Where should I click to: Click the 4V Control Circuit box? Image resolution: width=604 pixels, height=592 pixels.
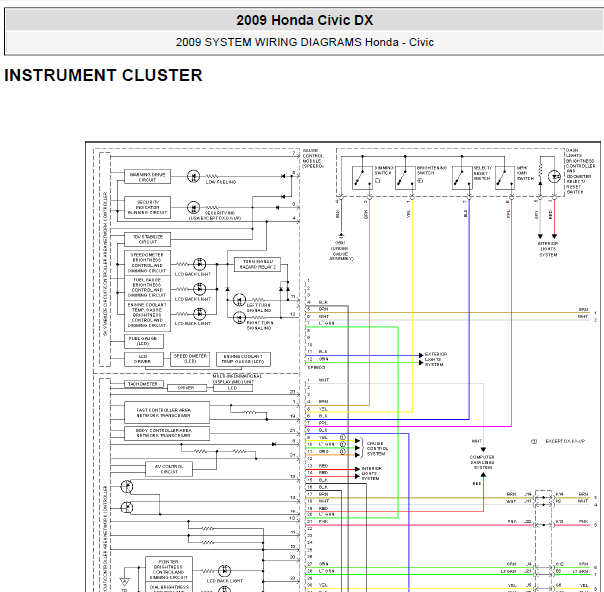tap(169, 469)
